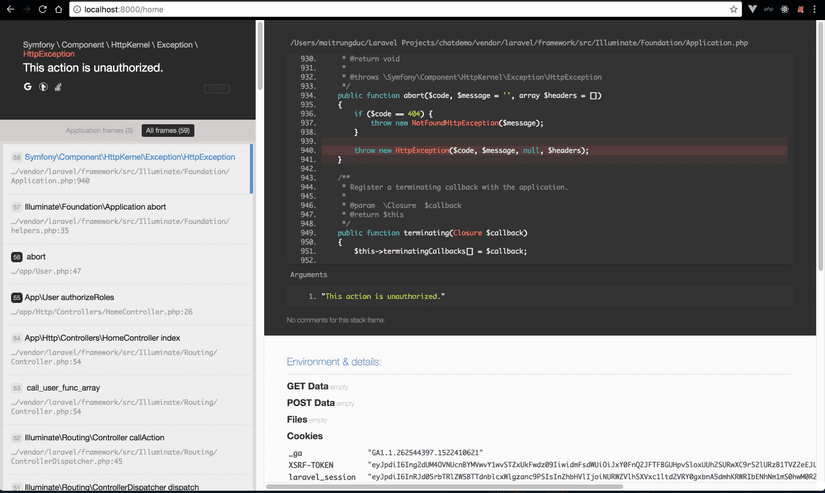
Task: Click argument 1 "This action is unauthorized."
Action: click(383, 296)
